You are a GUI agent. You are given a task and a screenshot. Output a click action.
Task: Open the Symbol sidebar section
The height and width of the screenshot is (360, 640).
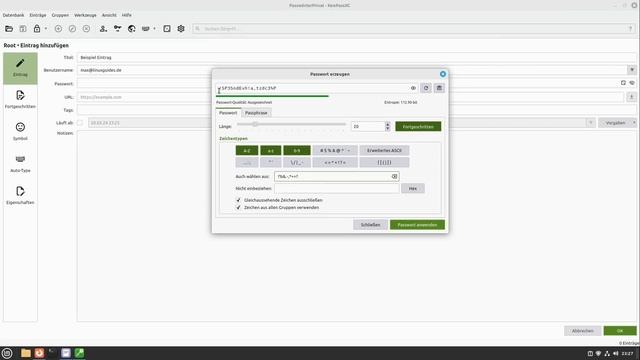click(20, 131)
